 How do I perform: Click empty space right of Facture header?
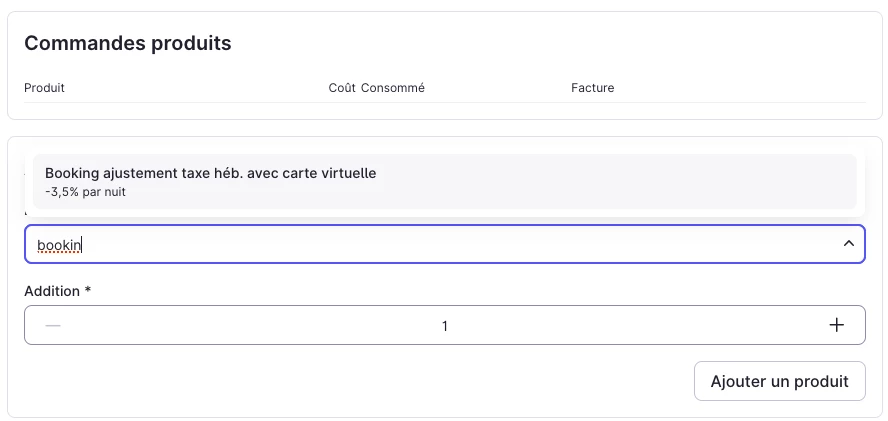pos(740,88)
